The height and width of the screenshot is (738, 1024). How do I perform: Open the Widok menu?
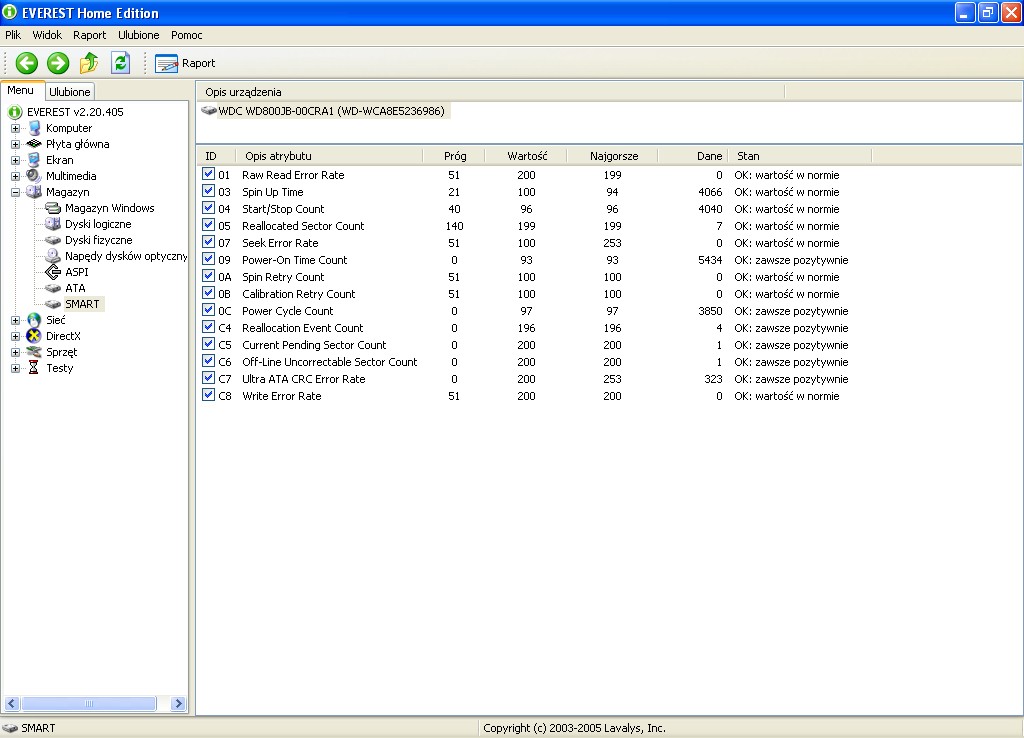click(x=47, y=35)
